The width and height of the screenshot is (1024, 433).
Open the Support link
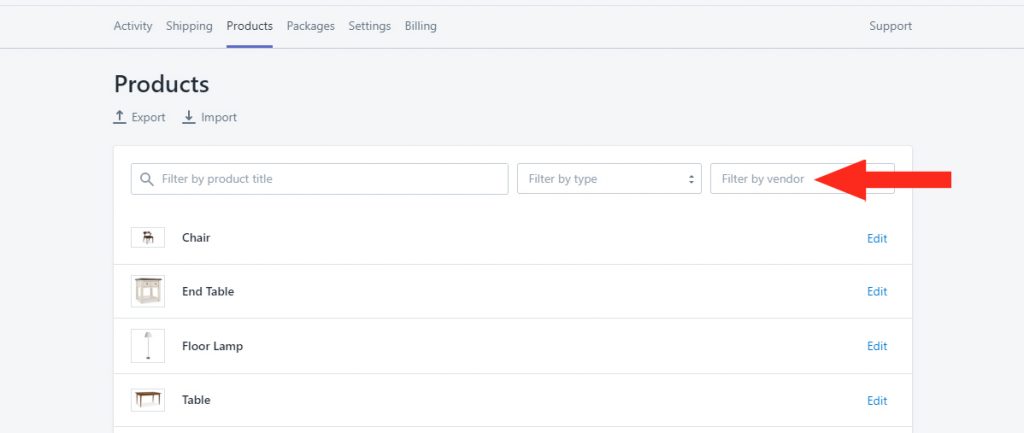[x=890, y=26]
